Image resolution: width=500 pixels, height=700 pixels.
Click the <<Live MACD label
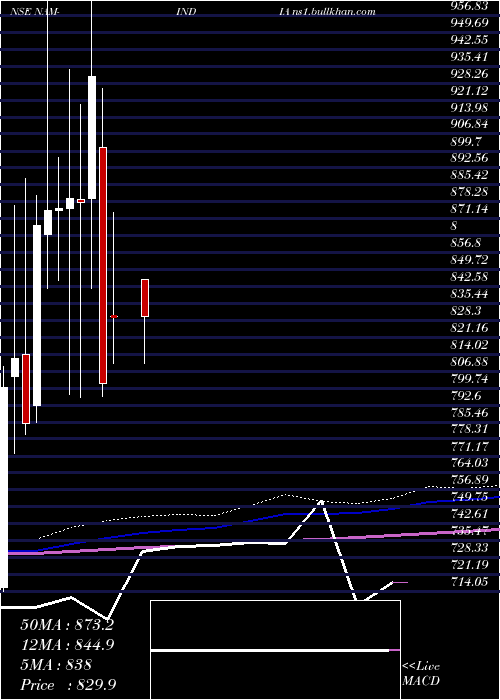[421, 674]
